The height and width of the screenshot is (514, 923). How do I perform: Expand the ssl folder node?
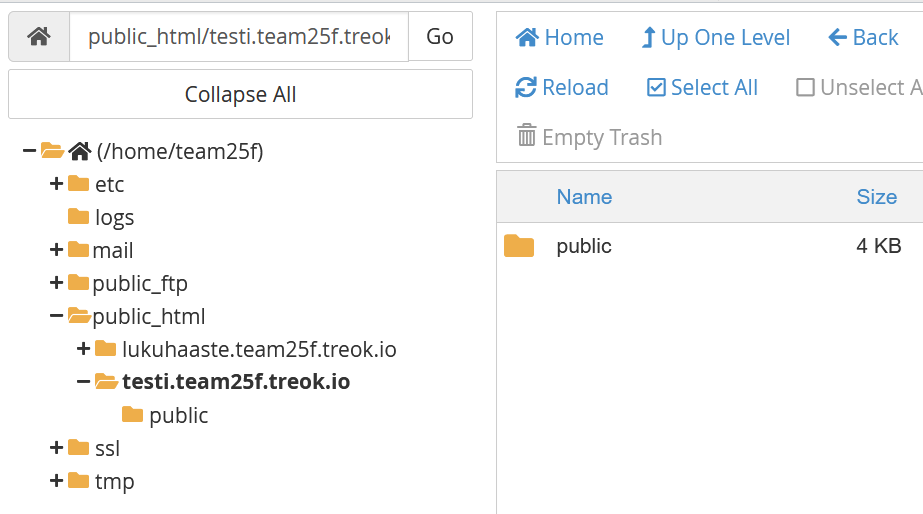coord(57,448)
